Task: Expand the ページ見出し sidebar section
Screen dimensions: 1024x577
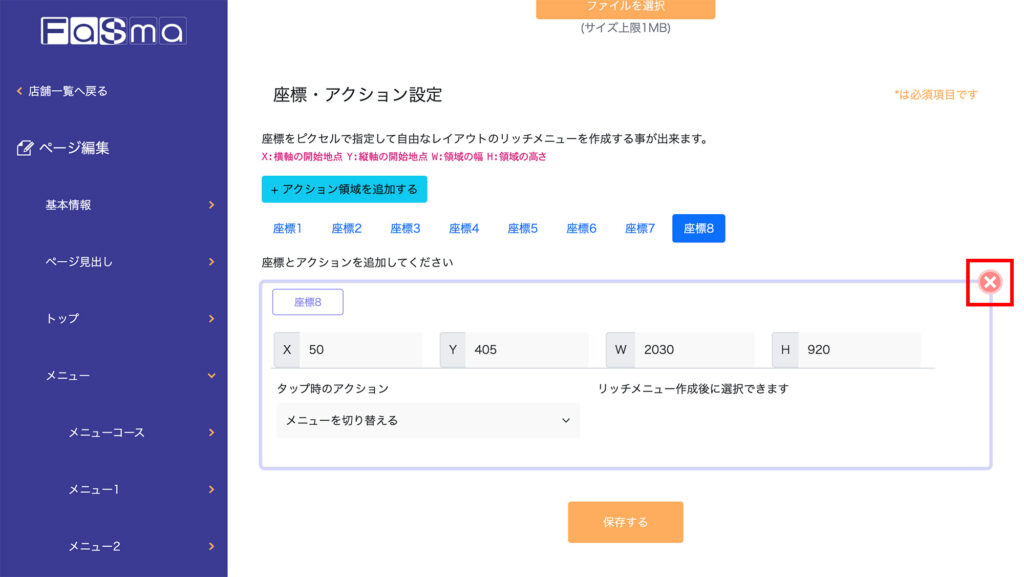Action: coord(211,262)
